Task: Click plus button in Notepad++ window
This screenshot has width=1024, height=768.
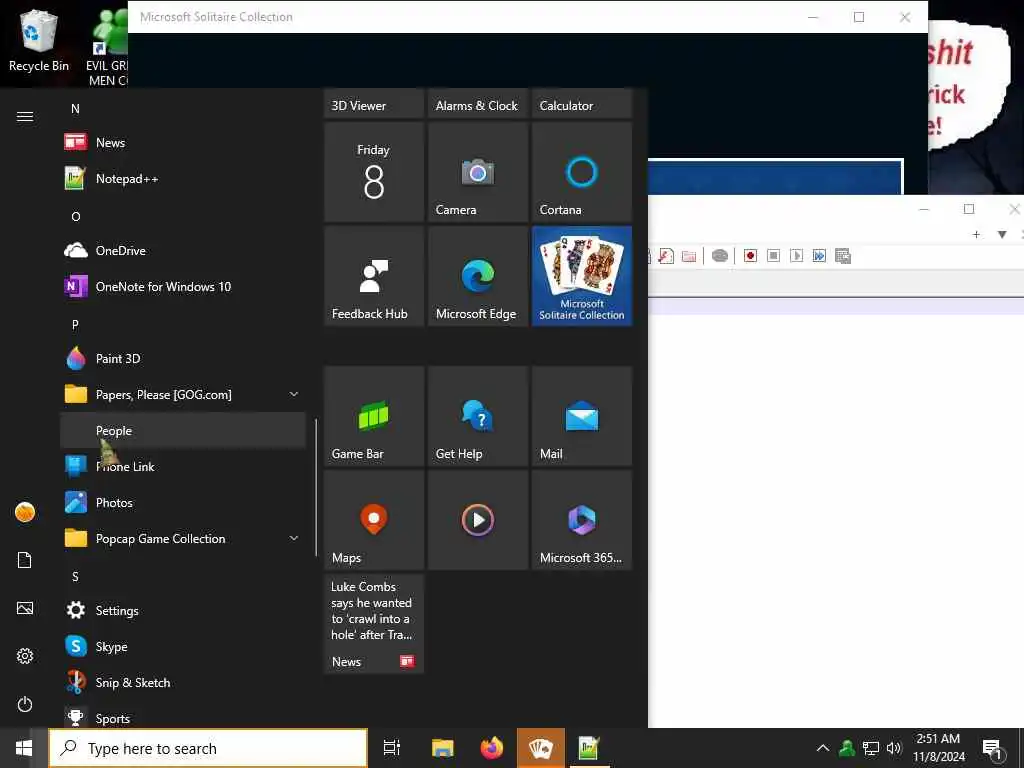Action: click(x=976, y=234)
